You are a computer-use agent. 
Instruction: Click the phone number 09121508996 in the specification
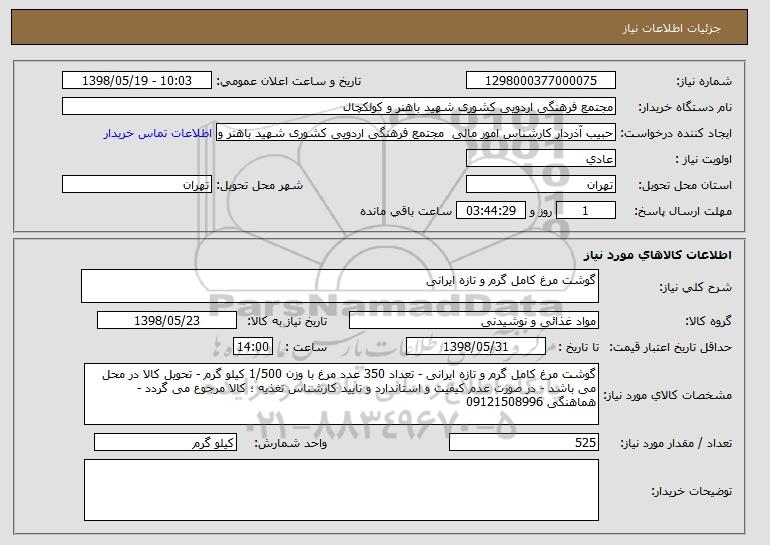(504, 402)
